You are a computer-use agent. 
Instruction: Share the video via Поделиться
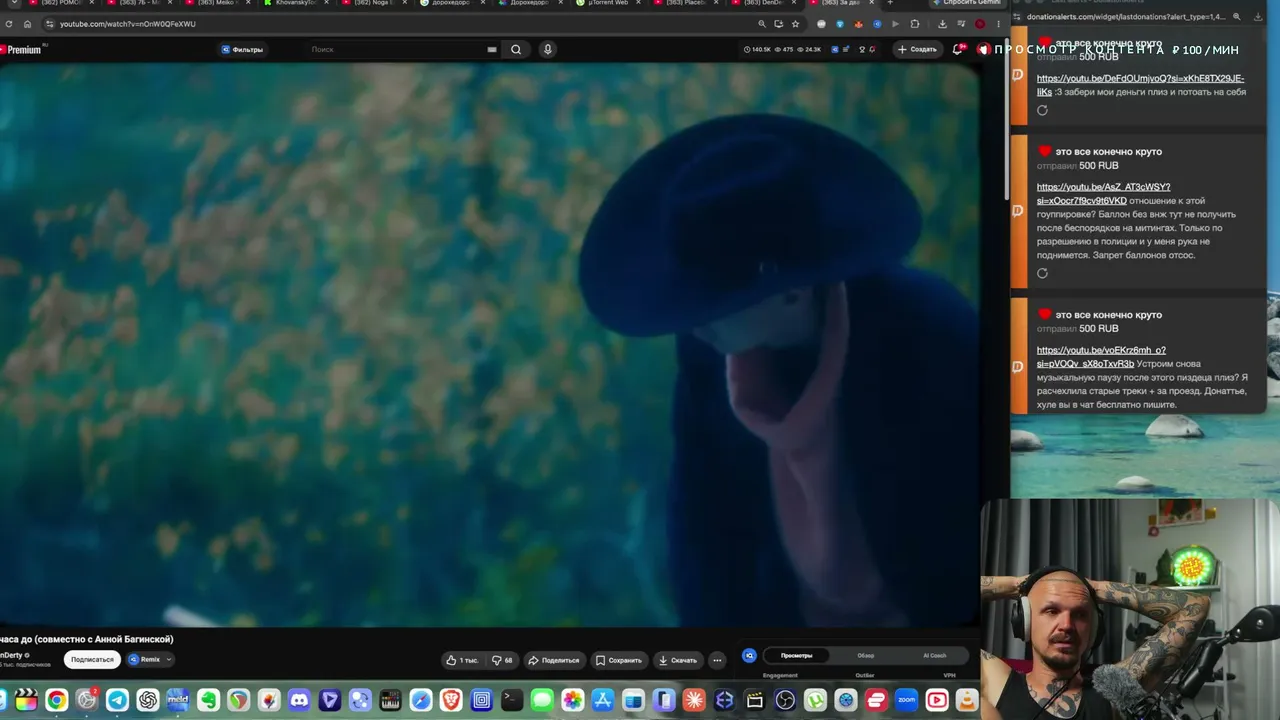pyautogui.click(x=554, y=660)
